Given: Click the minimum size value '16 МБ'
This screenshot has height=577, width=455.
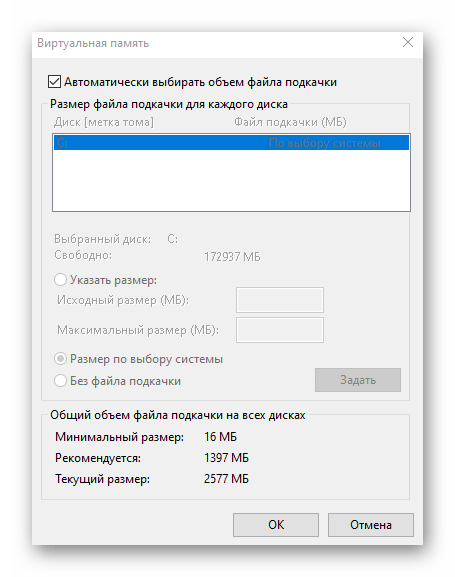Looking at the screenshot, I should pos(220,437).
